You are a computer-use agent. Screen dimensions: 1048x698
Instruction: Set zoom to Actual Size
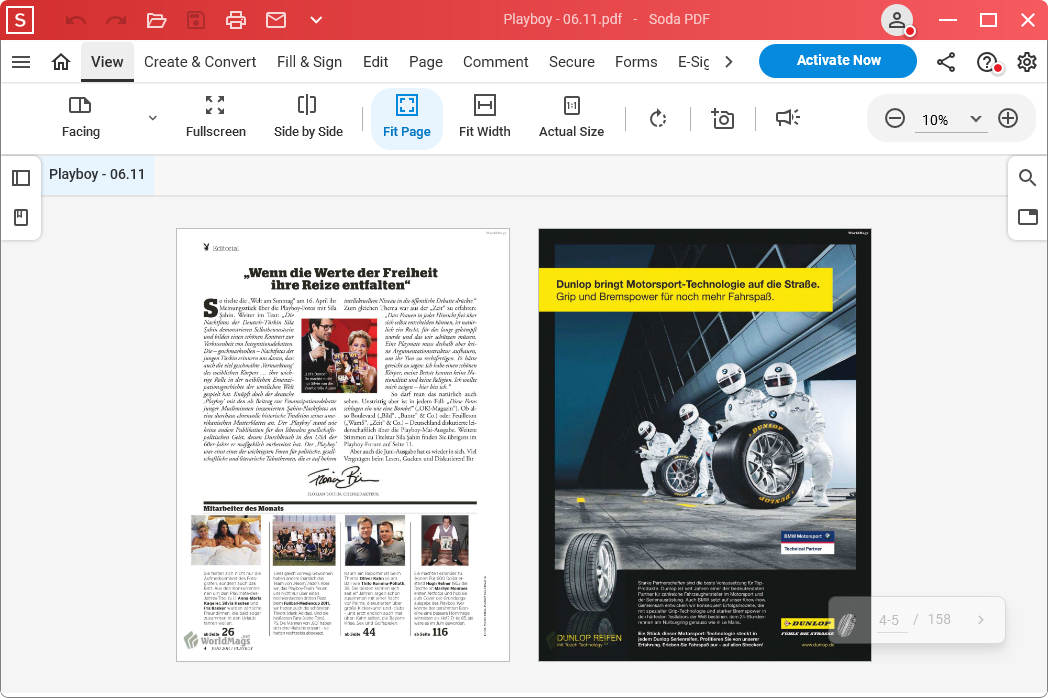(x=571, y=118)
